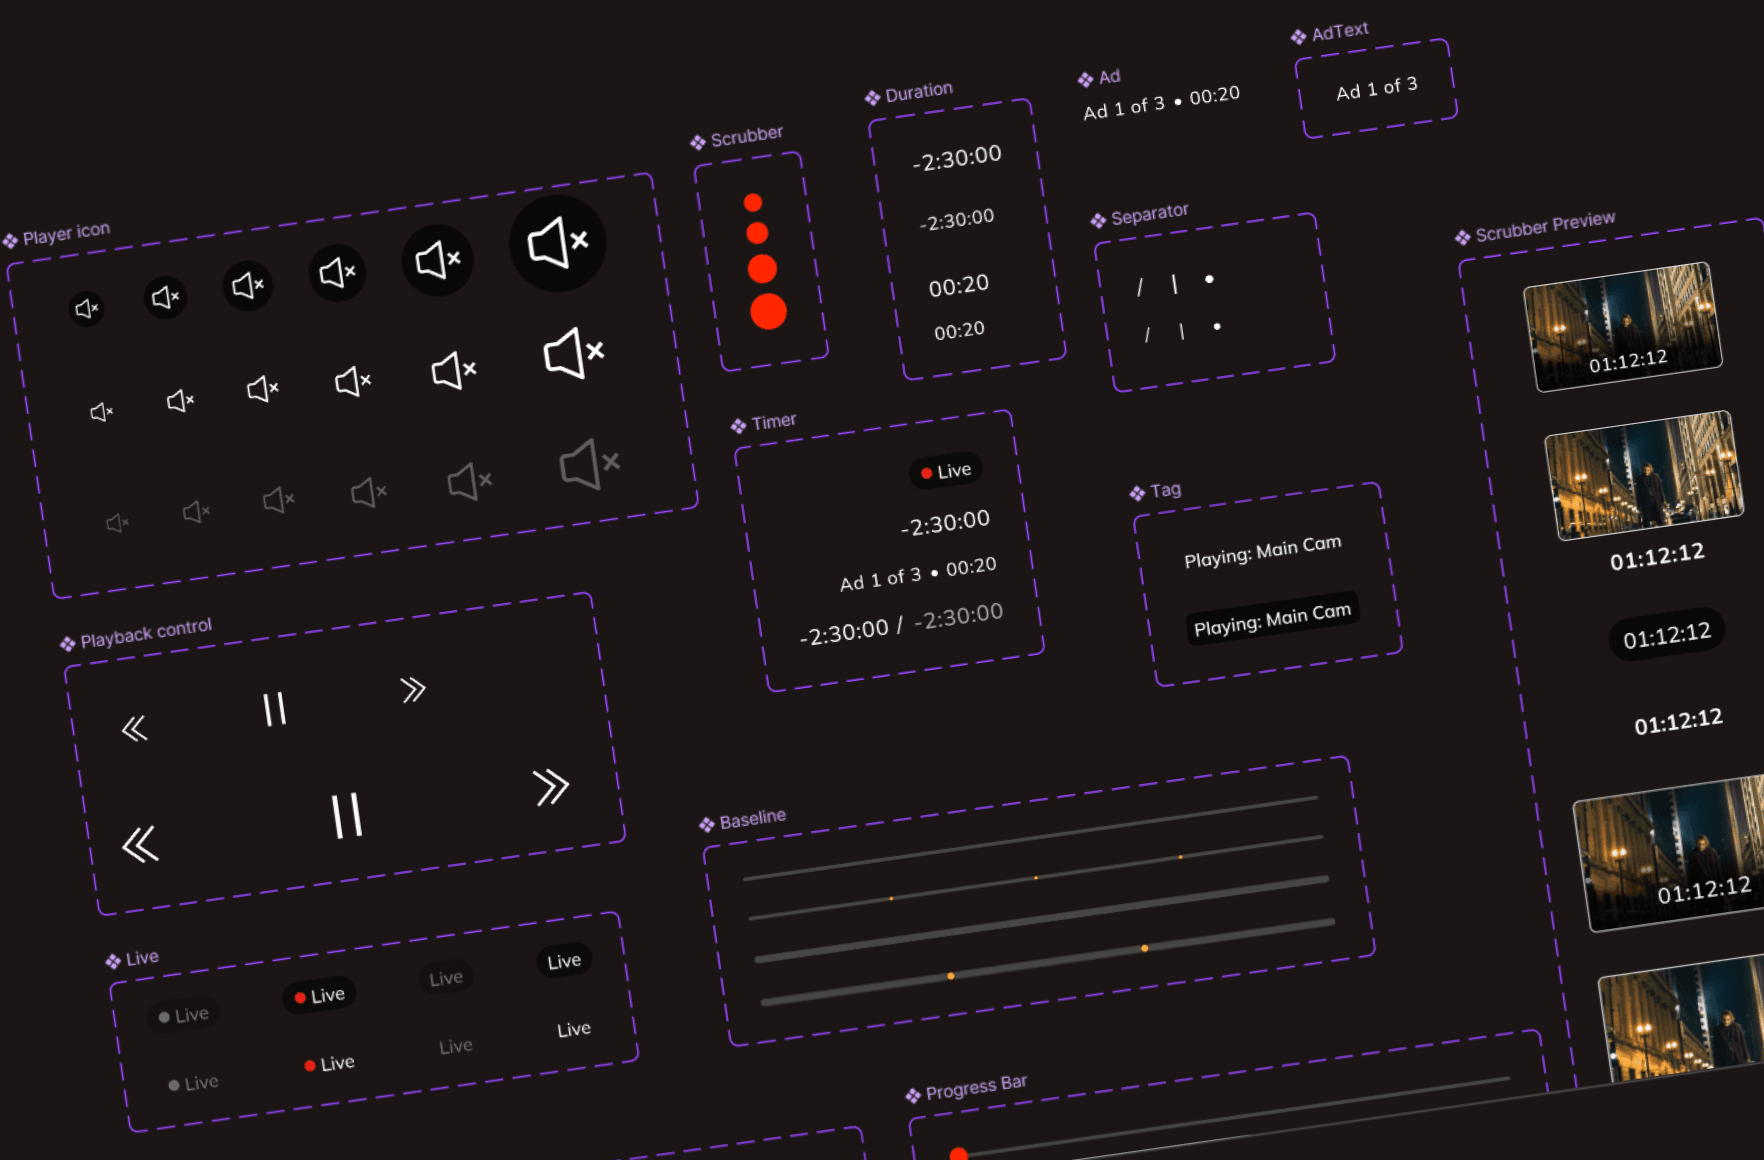Screen dimensions: 1764x1160
Task: Click the thick baseline with two orange markers
Action: (1048, 962)
